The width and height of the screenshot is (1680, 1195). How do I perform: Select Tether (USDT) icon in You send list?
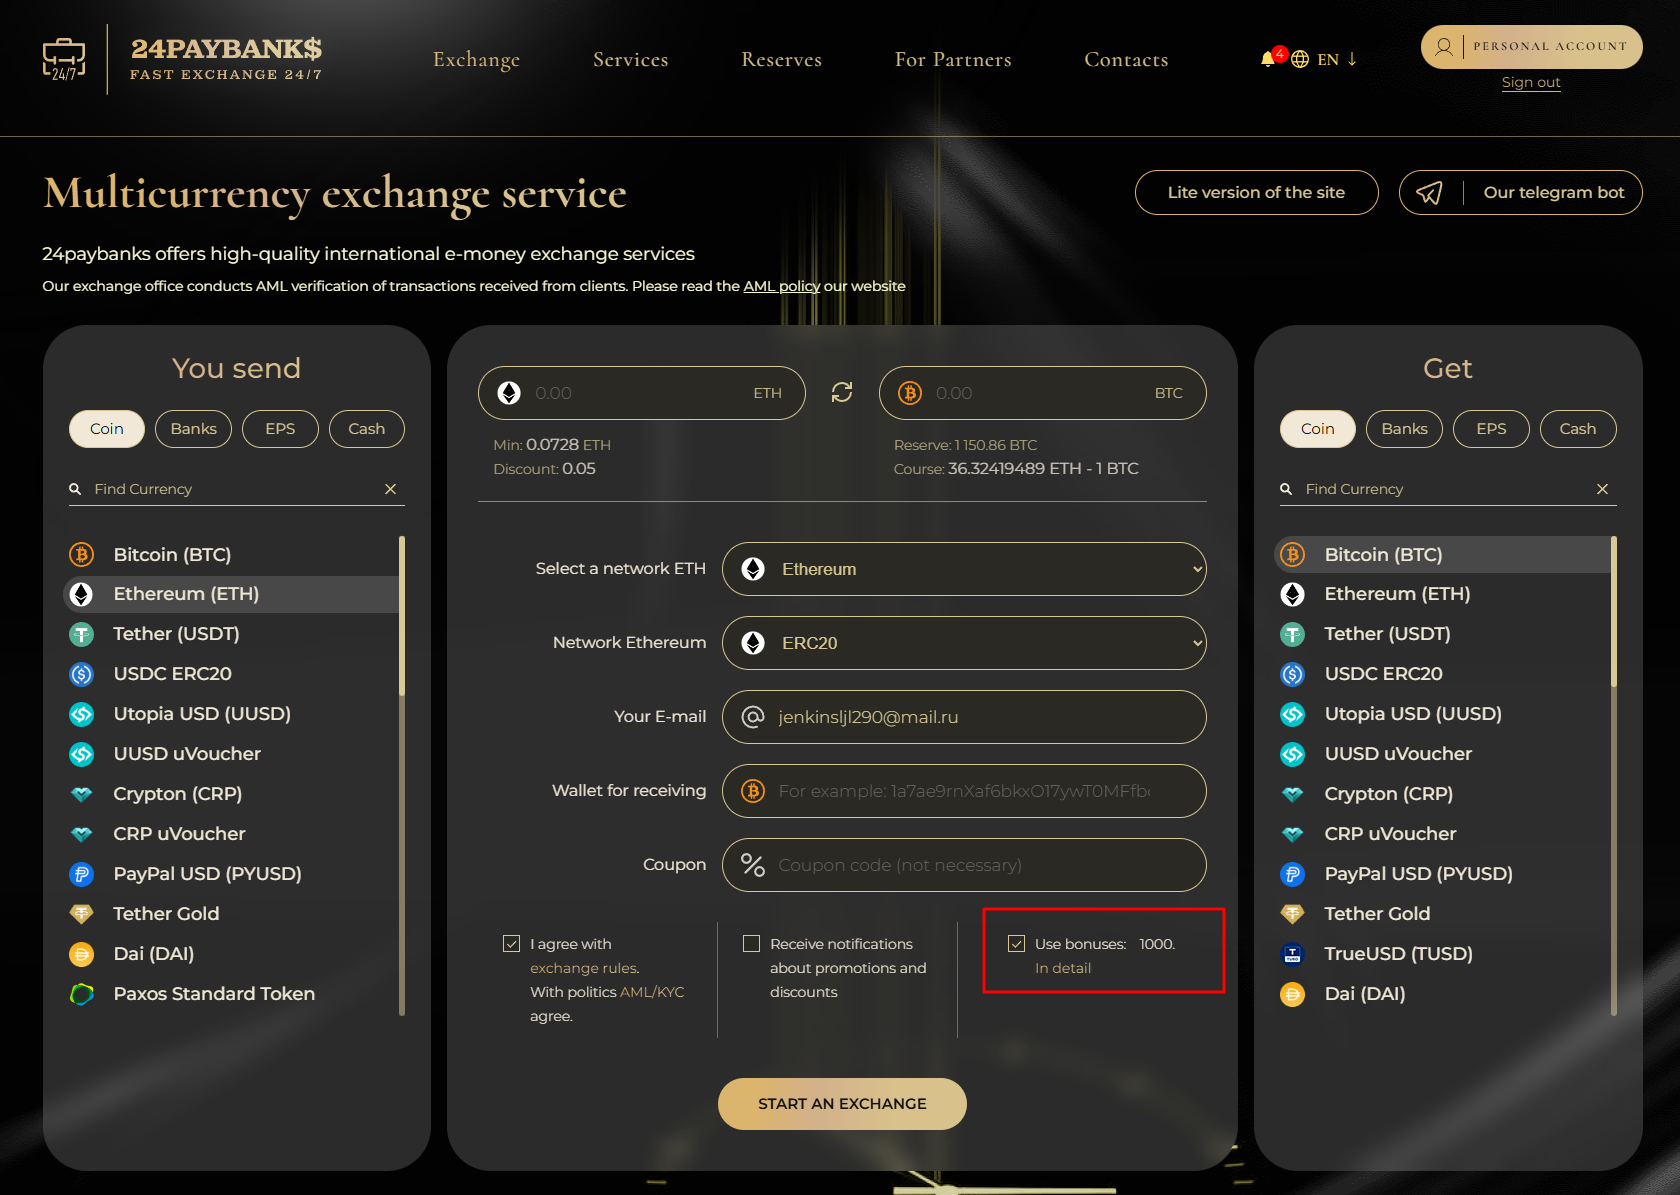click(82, 634)
